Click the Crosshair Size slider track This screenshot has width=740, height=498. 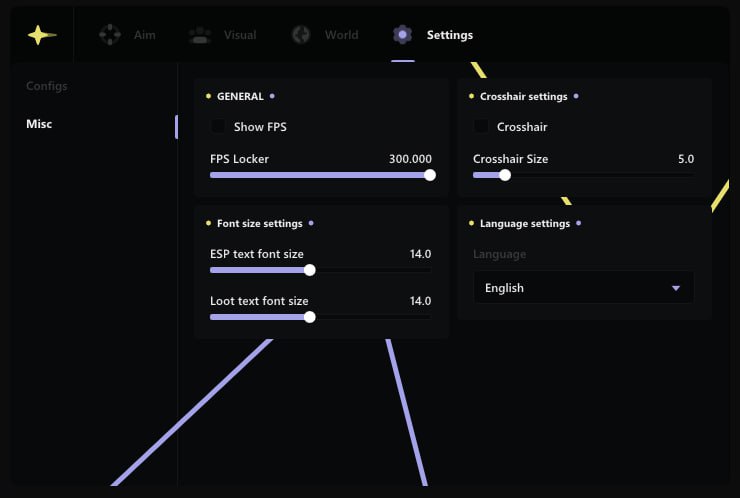pyautogui.click(x=600, y=175)
